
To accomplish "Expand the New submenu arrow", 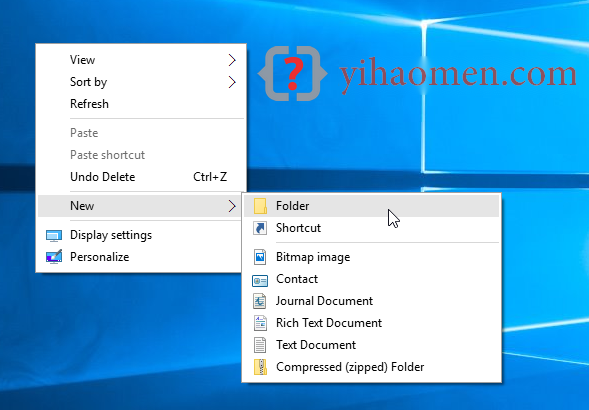I will tap(232, 206).
